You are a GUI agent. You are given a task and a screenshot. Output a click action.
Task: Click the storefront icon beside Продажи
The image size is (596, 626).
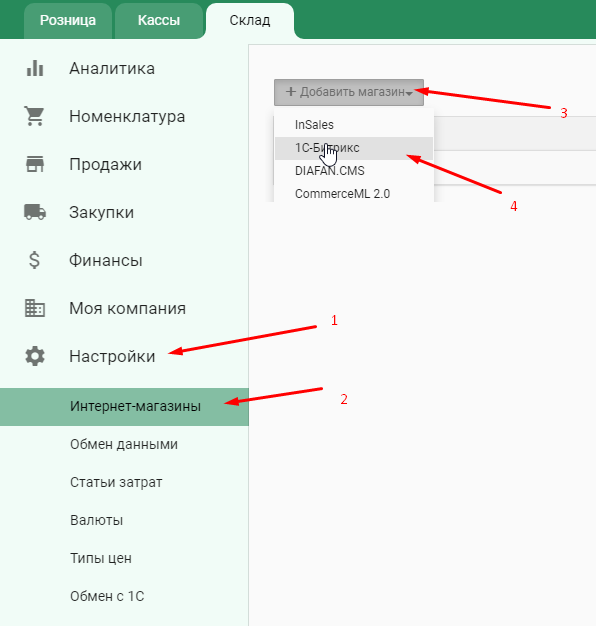click(35, 164)
